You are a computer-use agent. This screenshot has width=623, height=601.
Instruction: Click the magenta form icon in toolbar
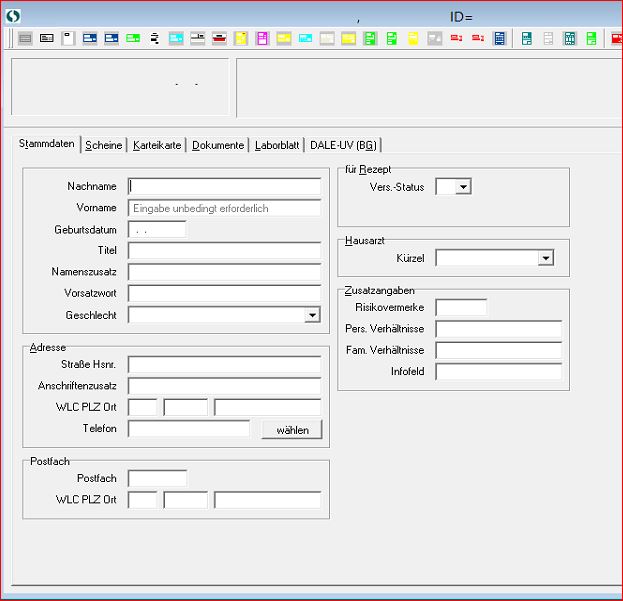coord(262,39)
